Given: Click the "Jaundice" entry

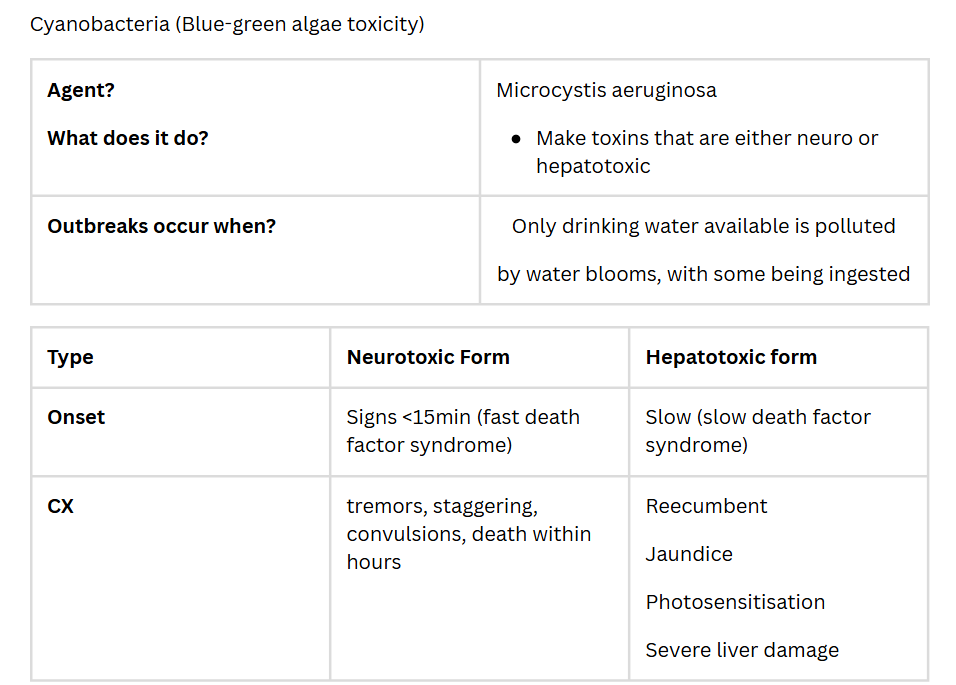Looking at the screenshot, I should click(x=689, y=554).
